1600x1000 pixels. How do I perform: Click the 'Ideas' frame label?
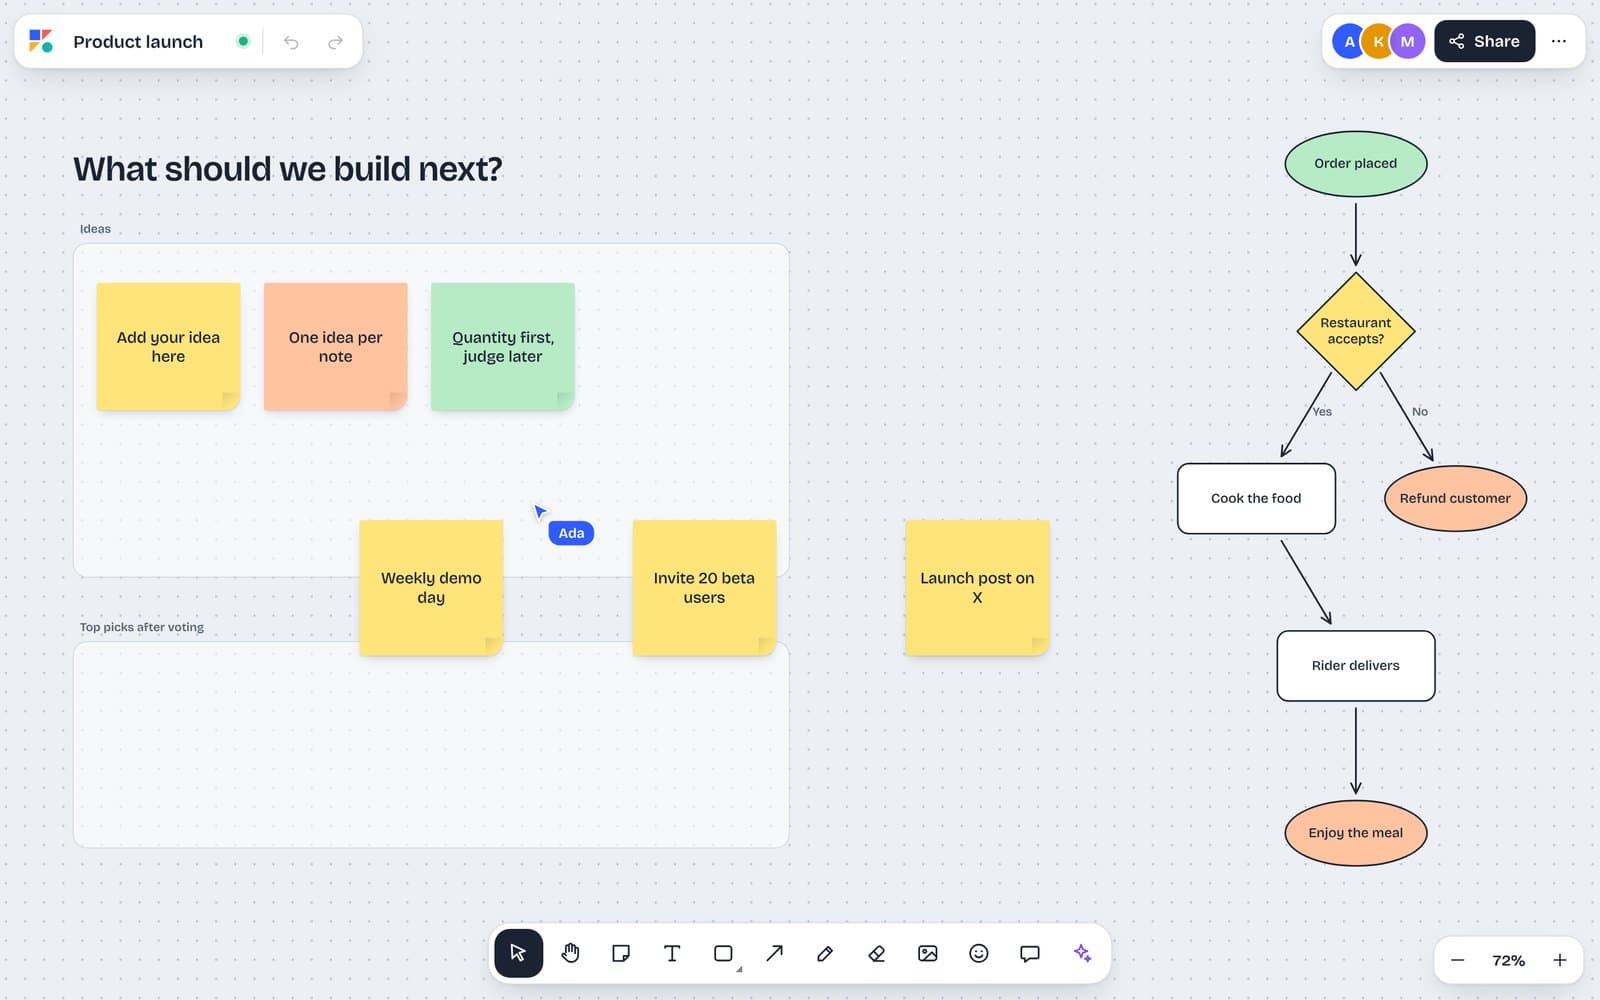tap(95, 229)
